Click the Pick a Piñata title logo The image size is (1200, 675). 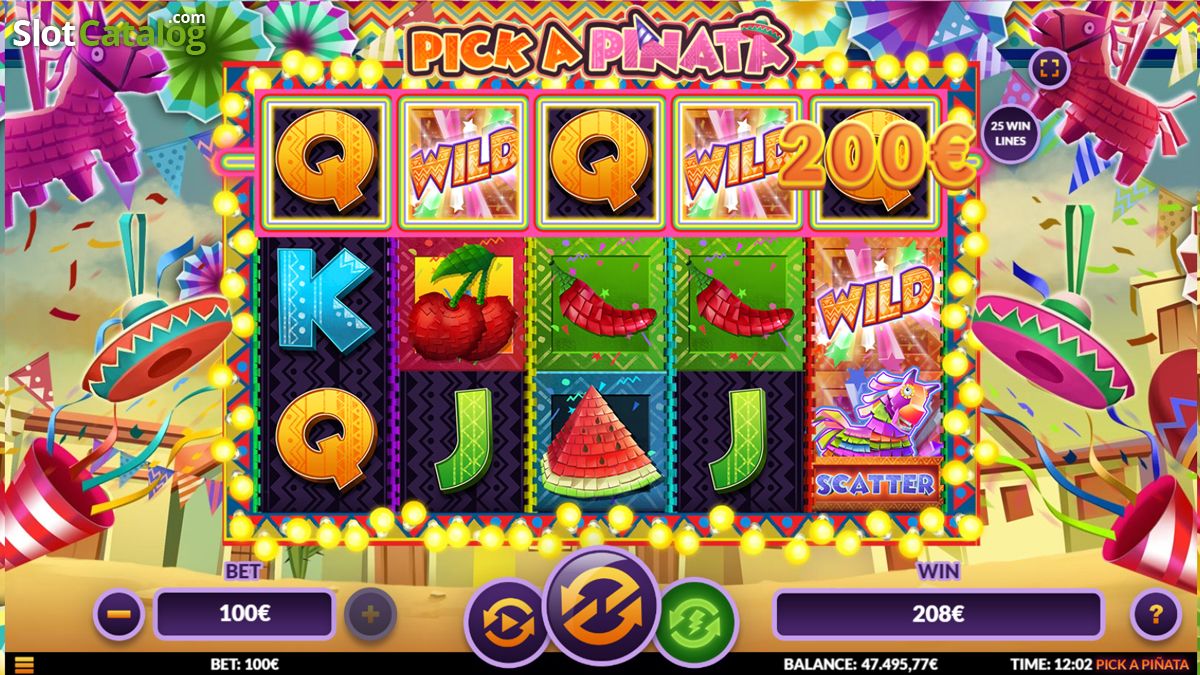click(598, 47)
